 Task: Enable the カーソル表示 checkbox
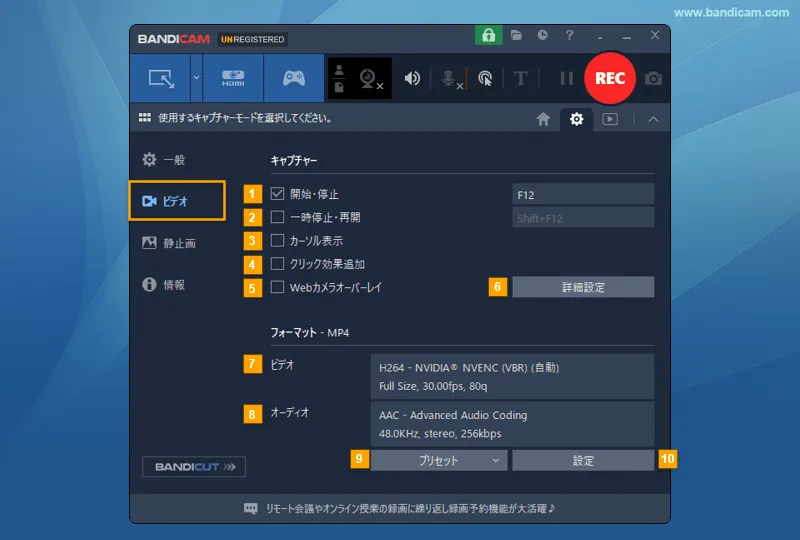tap(277, 240)
